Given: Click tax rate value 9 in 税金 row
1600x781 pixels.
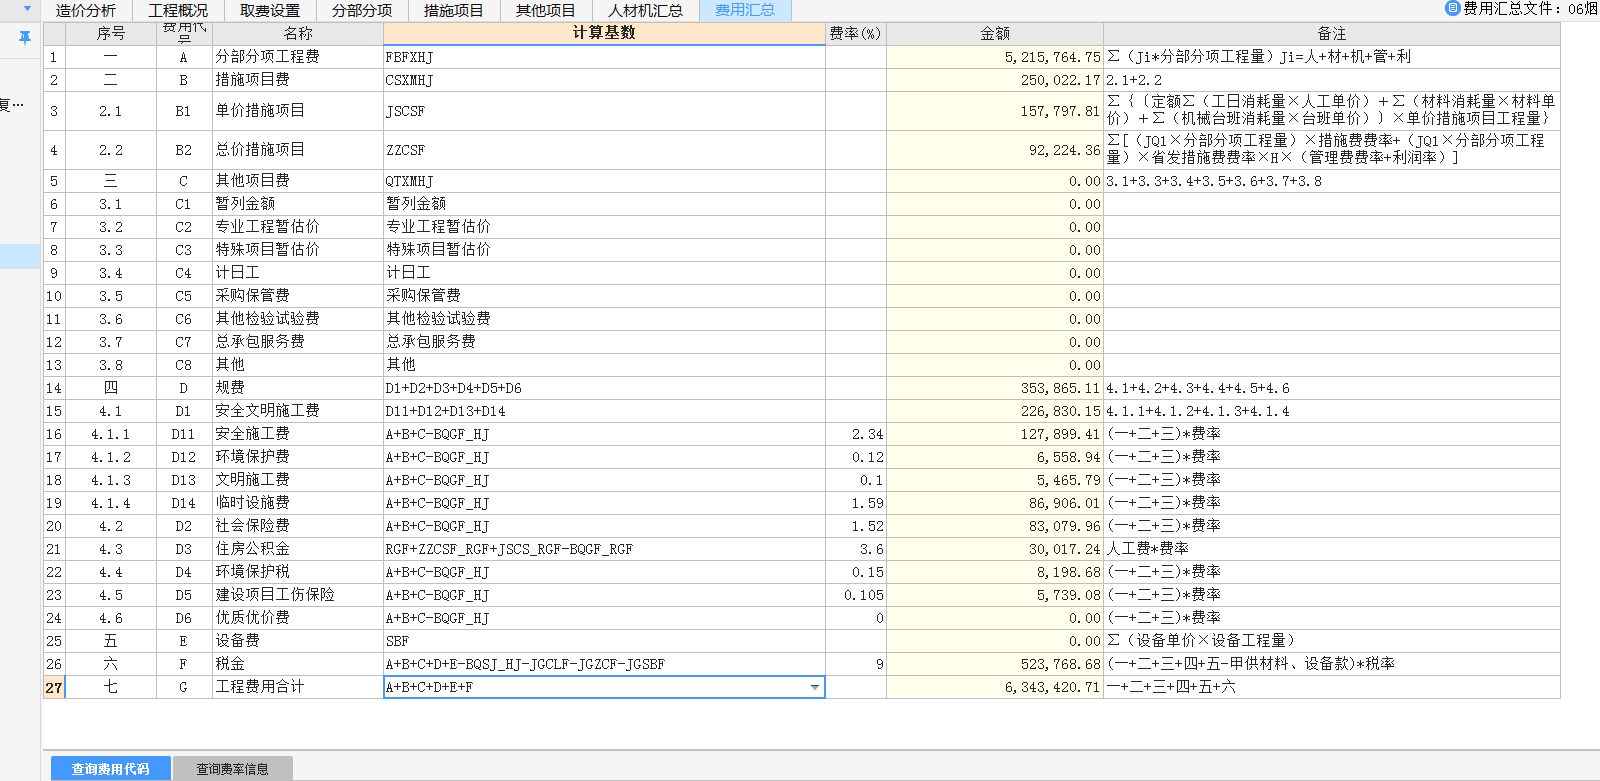Looking at the screenshot, I should [856, 664].
